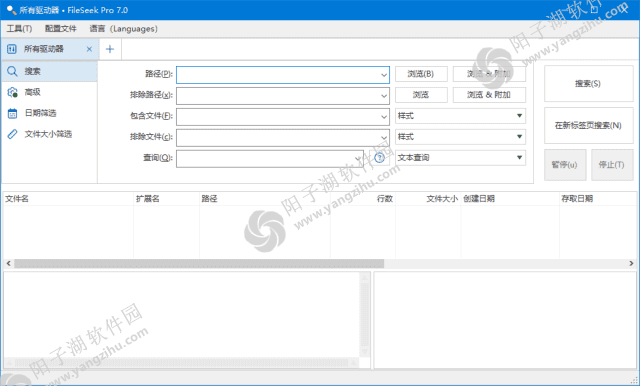Viewport: 640px width, 386px height.
Task: Click the ruler icon for 文件大小筛选
Action: (x=12, y=134)
